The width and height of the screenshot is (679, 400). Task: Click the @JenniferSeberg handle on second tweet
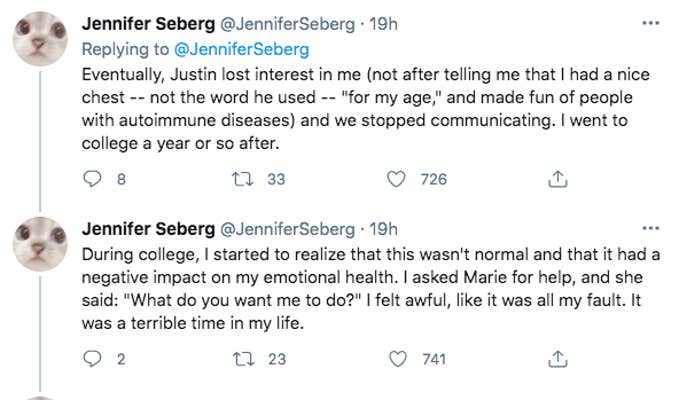click(284, 228)
